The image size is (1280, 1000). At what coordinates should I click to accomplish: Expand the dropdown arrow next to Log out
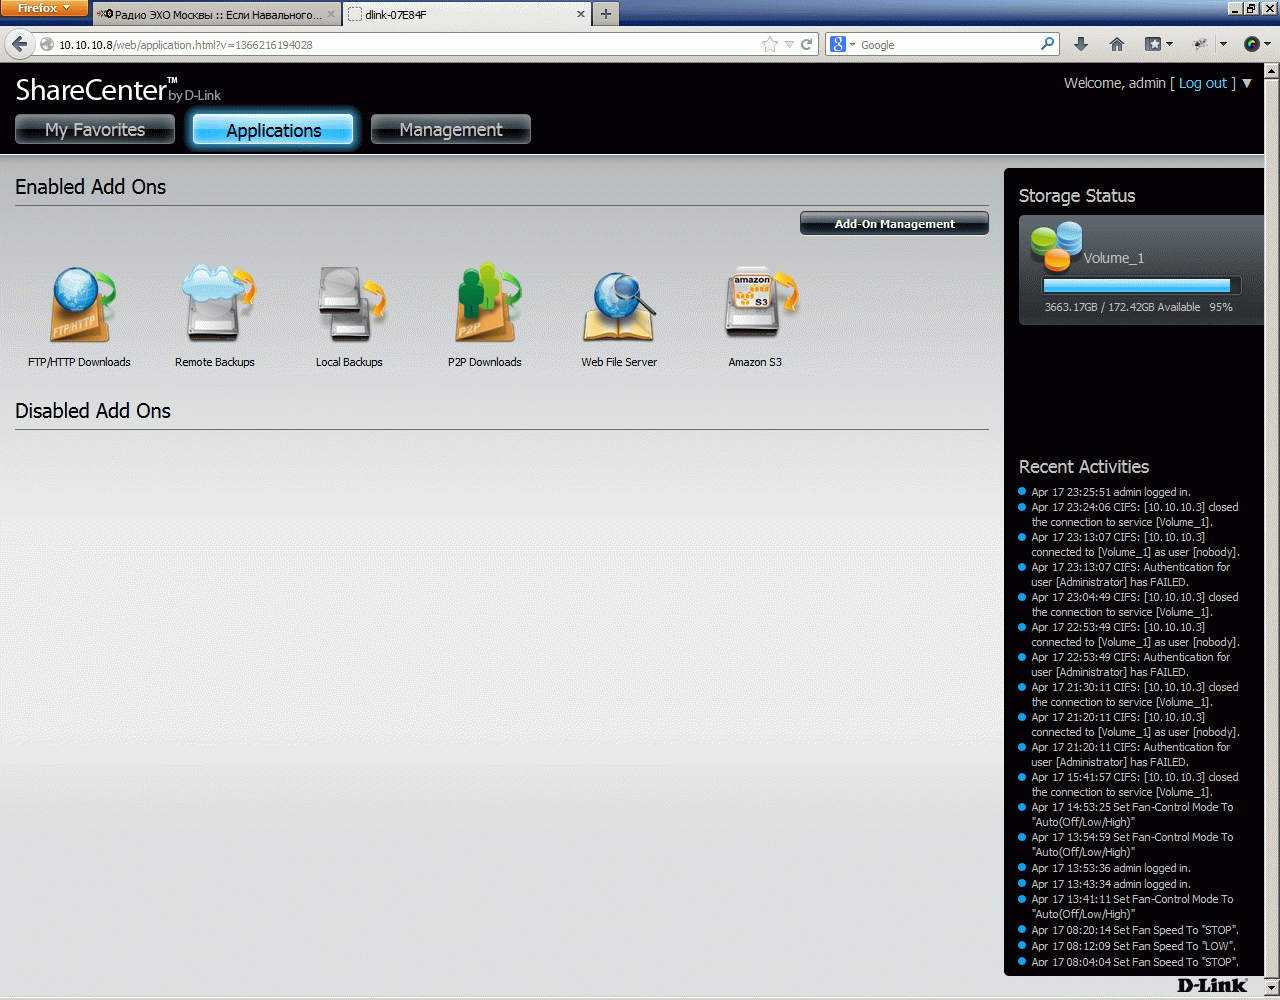(1247, 83)
